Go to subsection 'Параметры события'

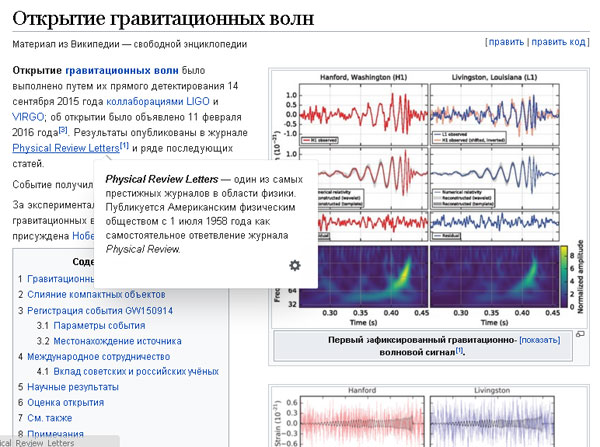coord(99,326)
